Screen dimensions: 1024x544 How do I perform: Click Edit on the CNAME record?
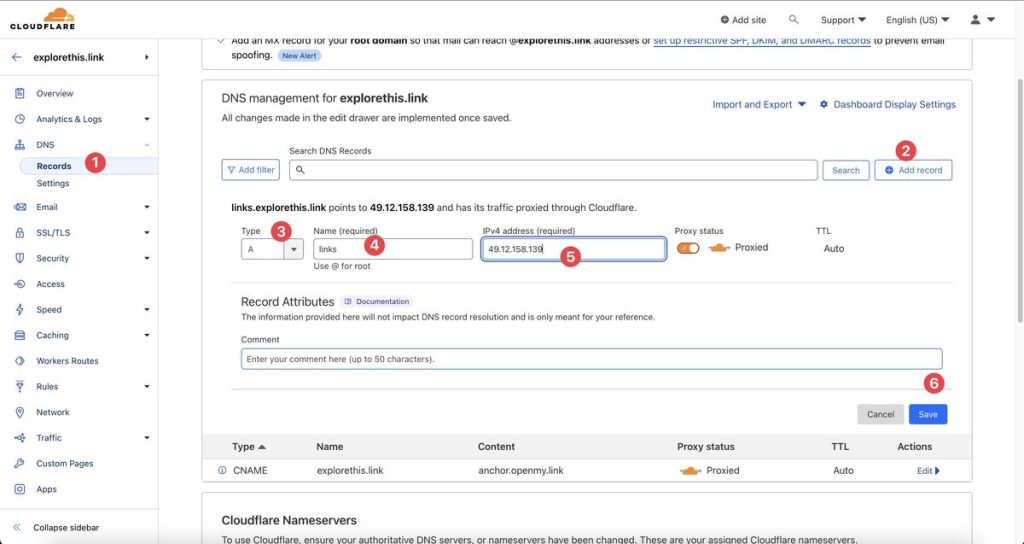point(928,470)
